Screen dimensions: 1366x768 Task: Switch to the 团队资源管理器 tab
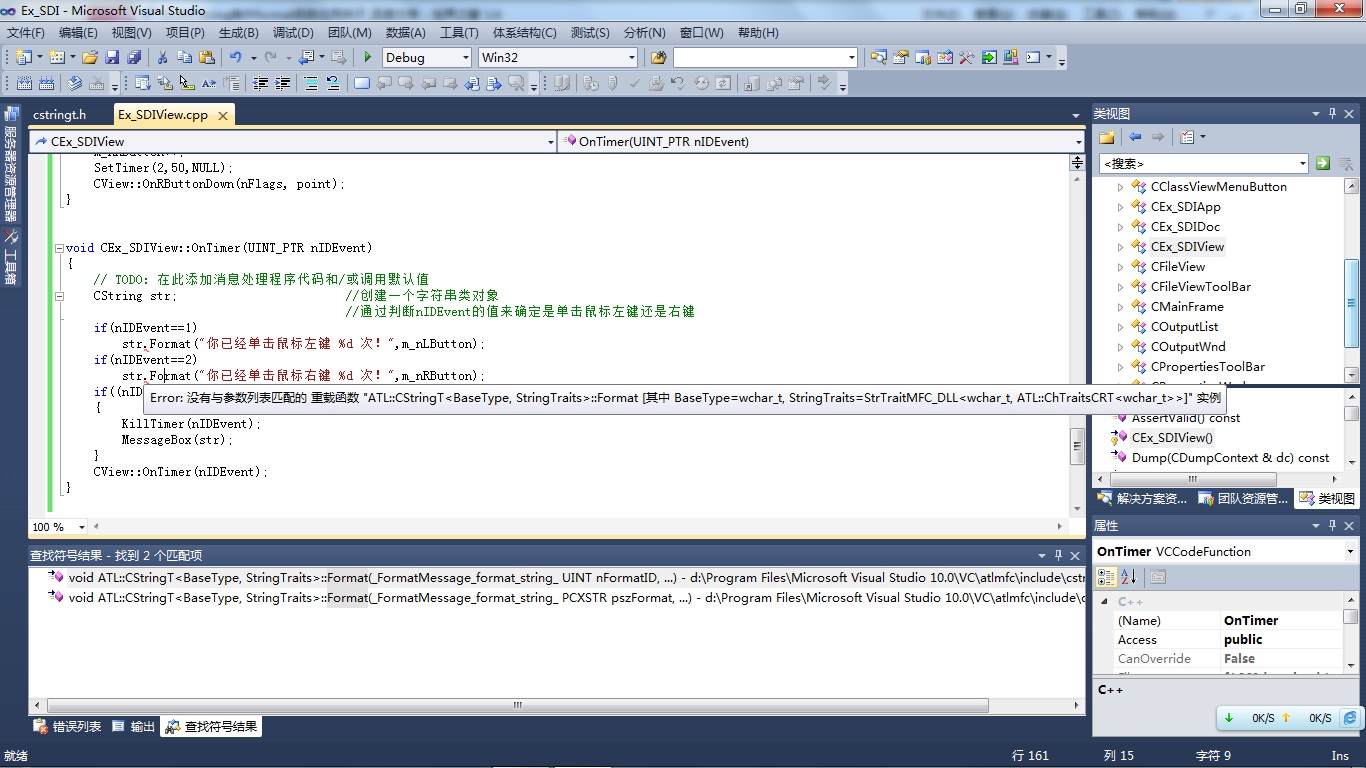point(1243,498)
